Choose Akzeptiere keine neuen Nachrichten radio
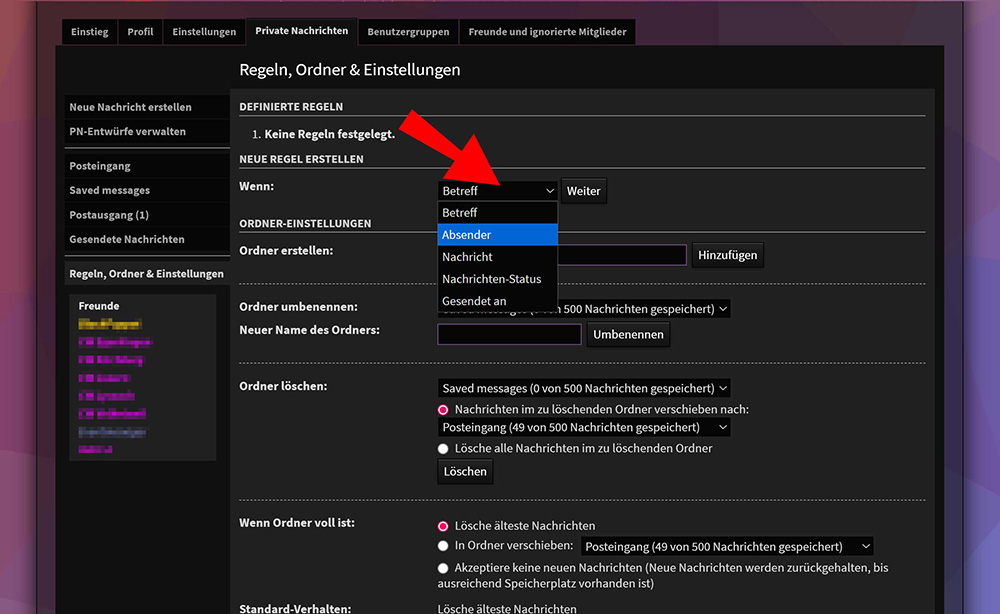 pos(443,568)
